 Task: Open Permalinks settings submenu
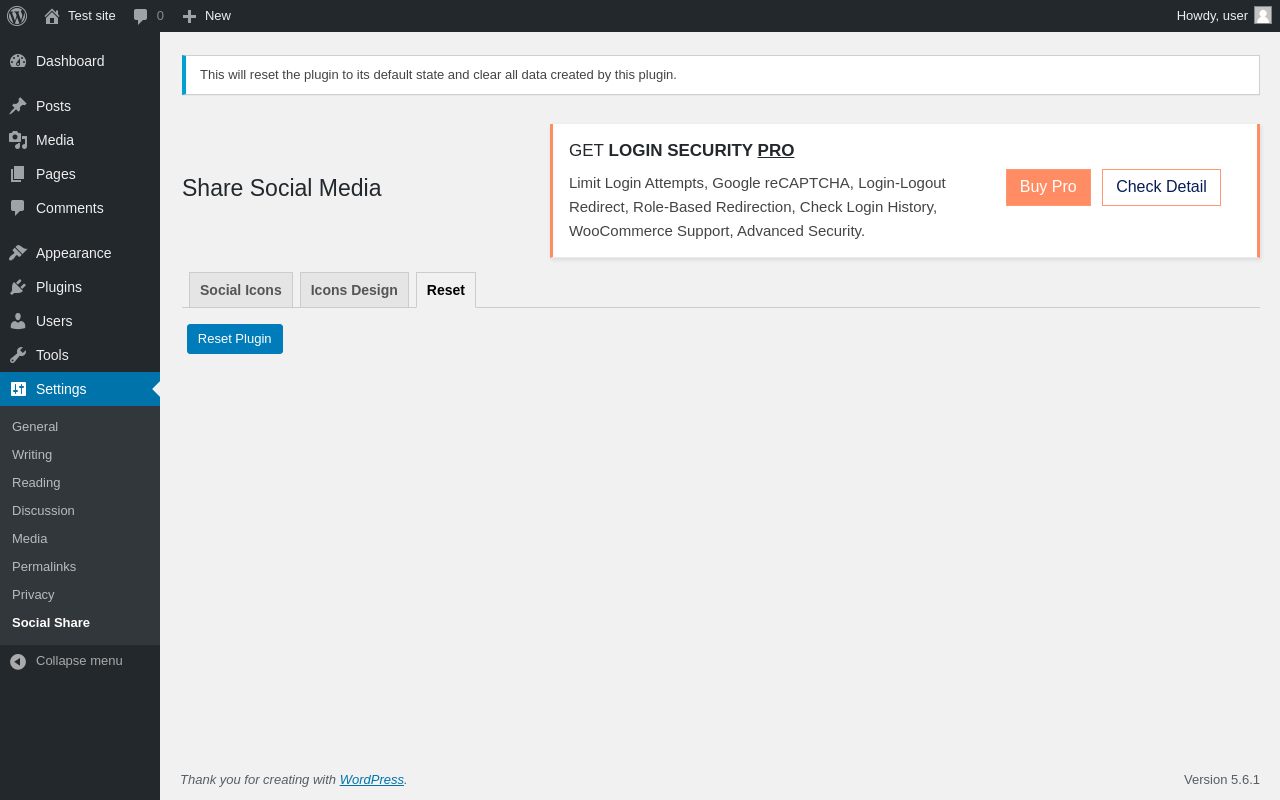coord(80,567)
